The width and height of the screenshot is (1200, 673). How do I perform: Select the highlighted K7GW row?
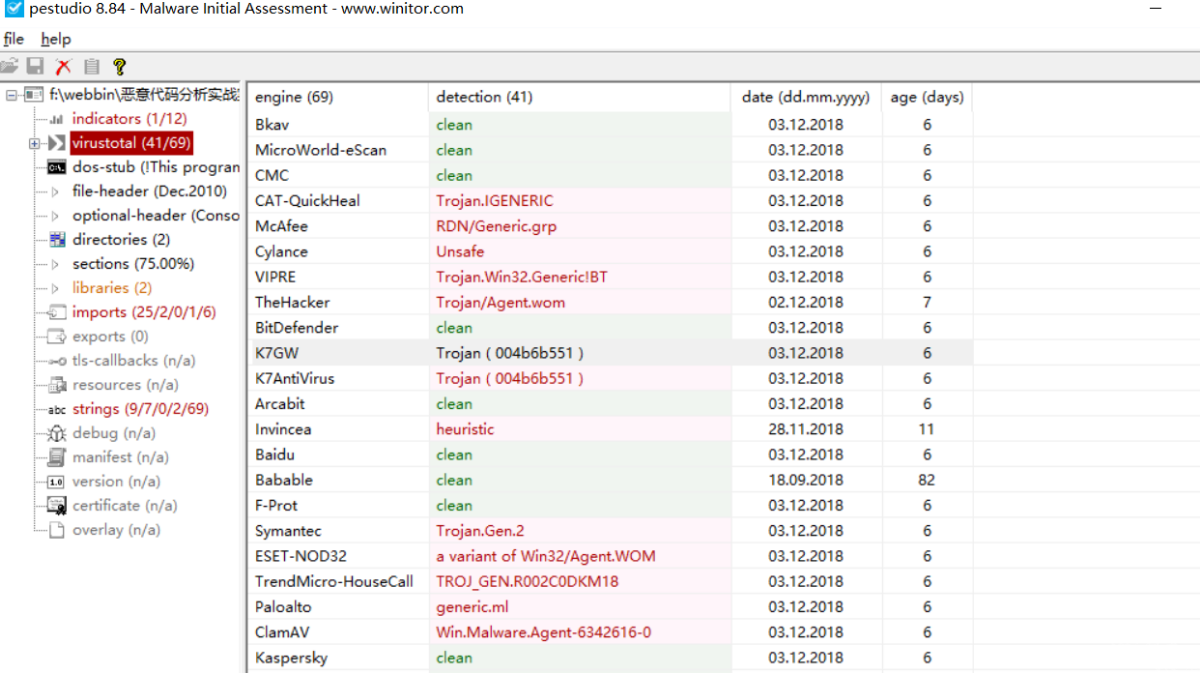click(610, 353)
